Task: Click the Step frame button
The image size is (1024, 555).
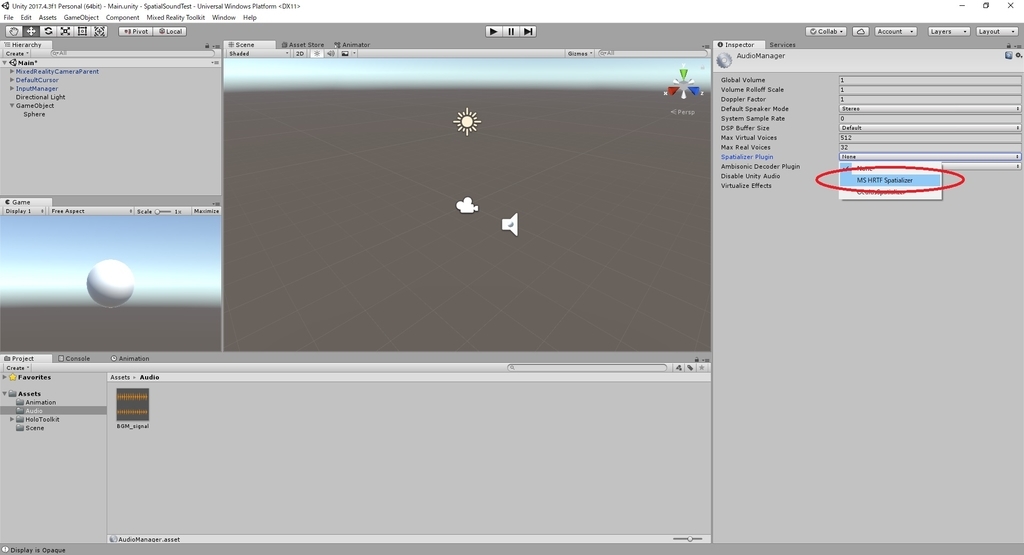Action: click(x=528, y=31)
